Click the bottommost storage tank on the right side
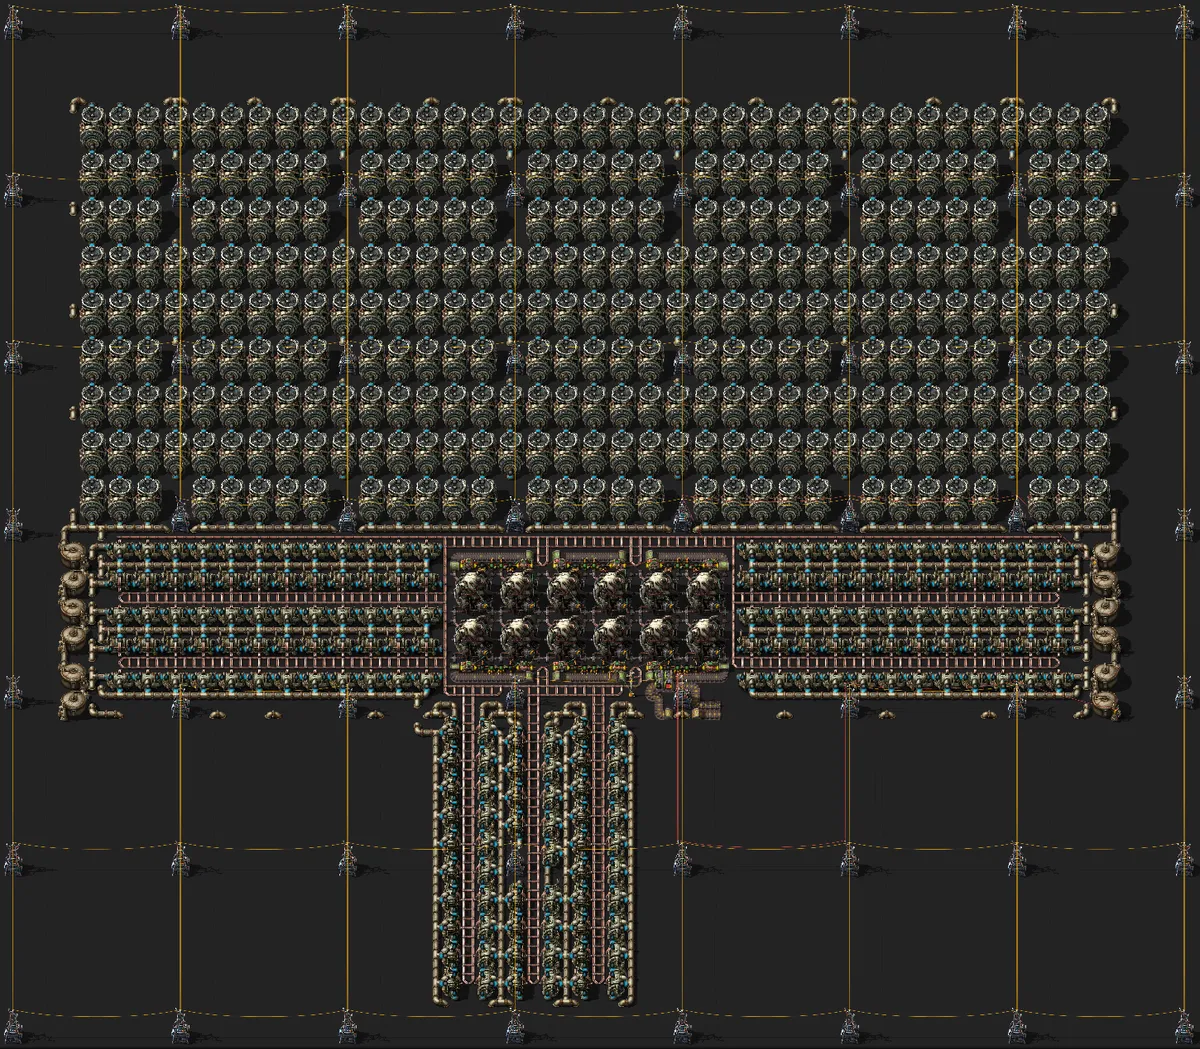This screenshot has height=1049, width=1200. (1107, 705)
